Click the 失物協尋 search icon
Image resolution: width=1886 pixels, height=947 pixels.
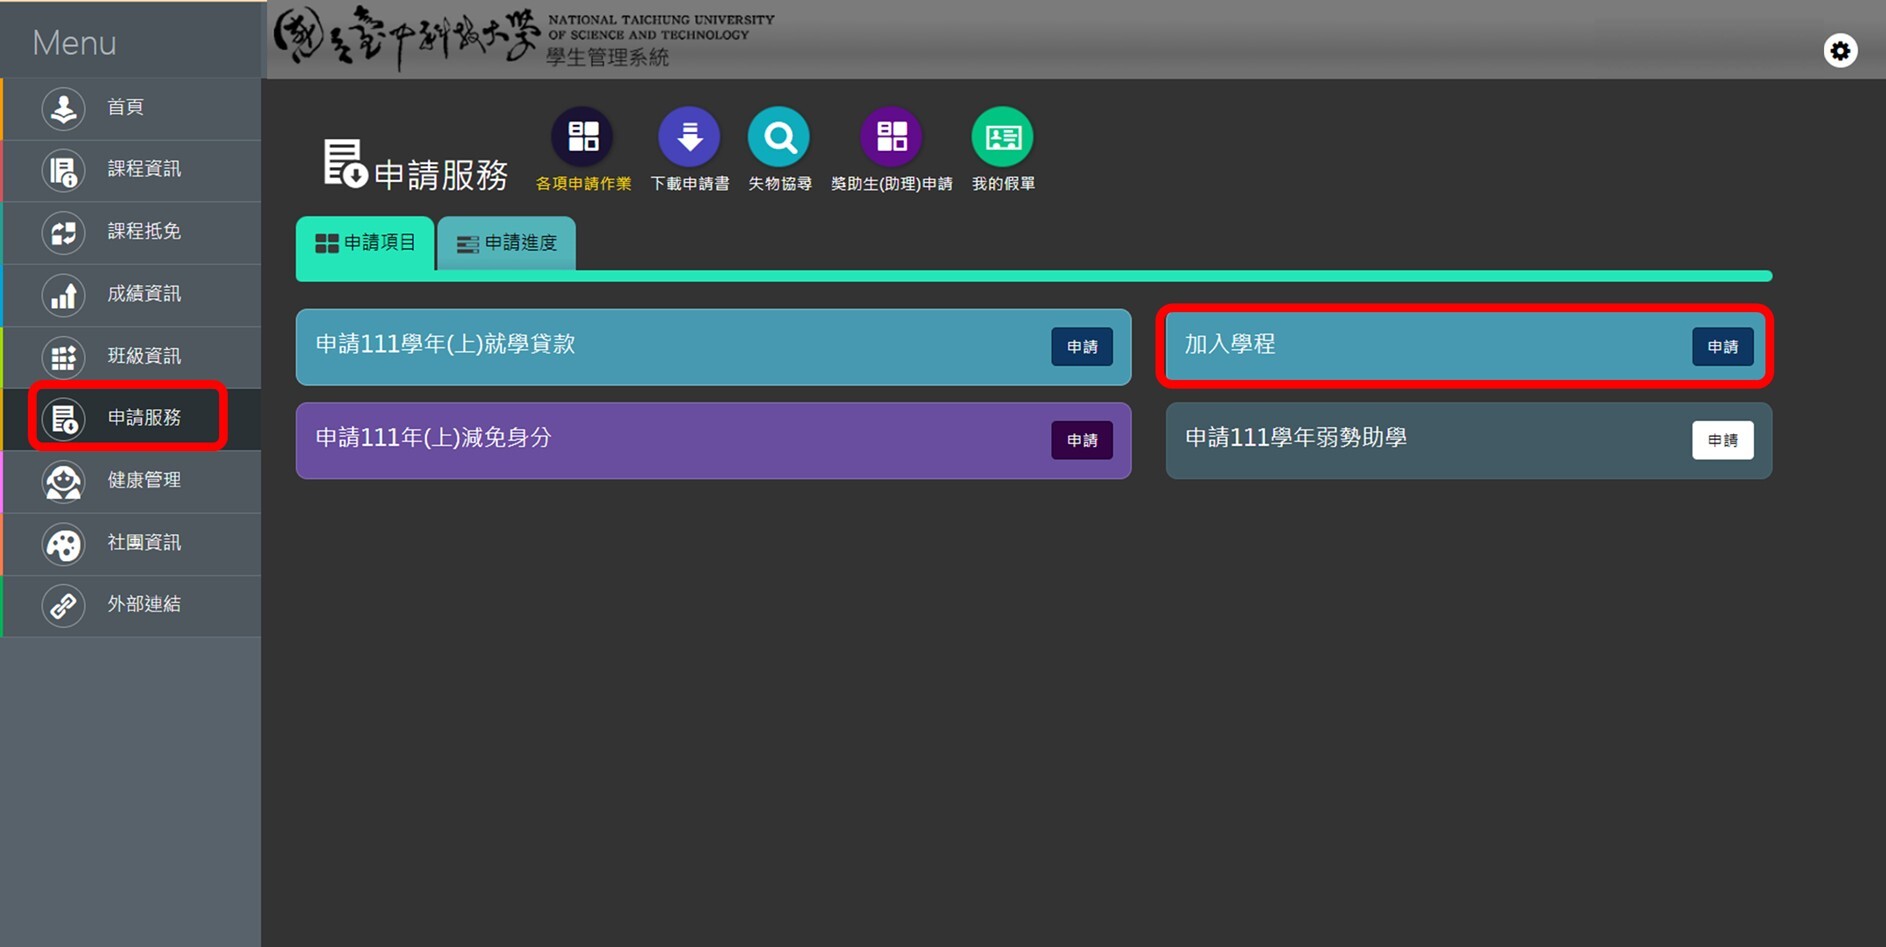[779, 137]
